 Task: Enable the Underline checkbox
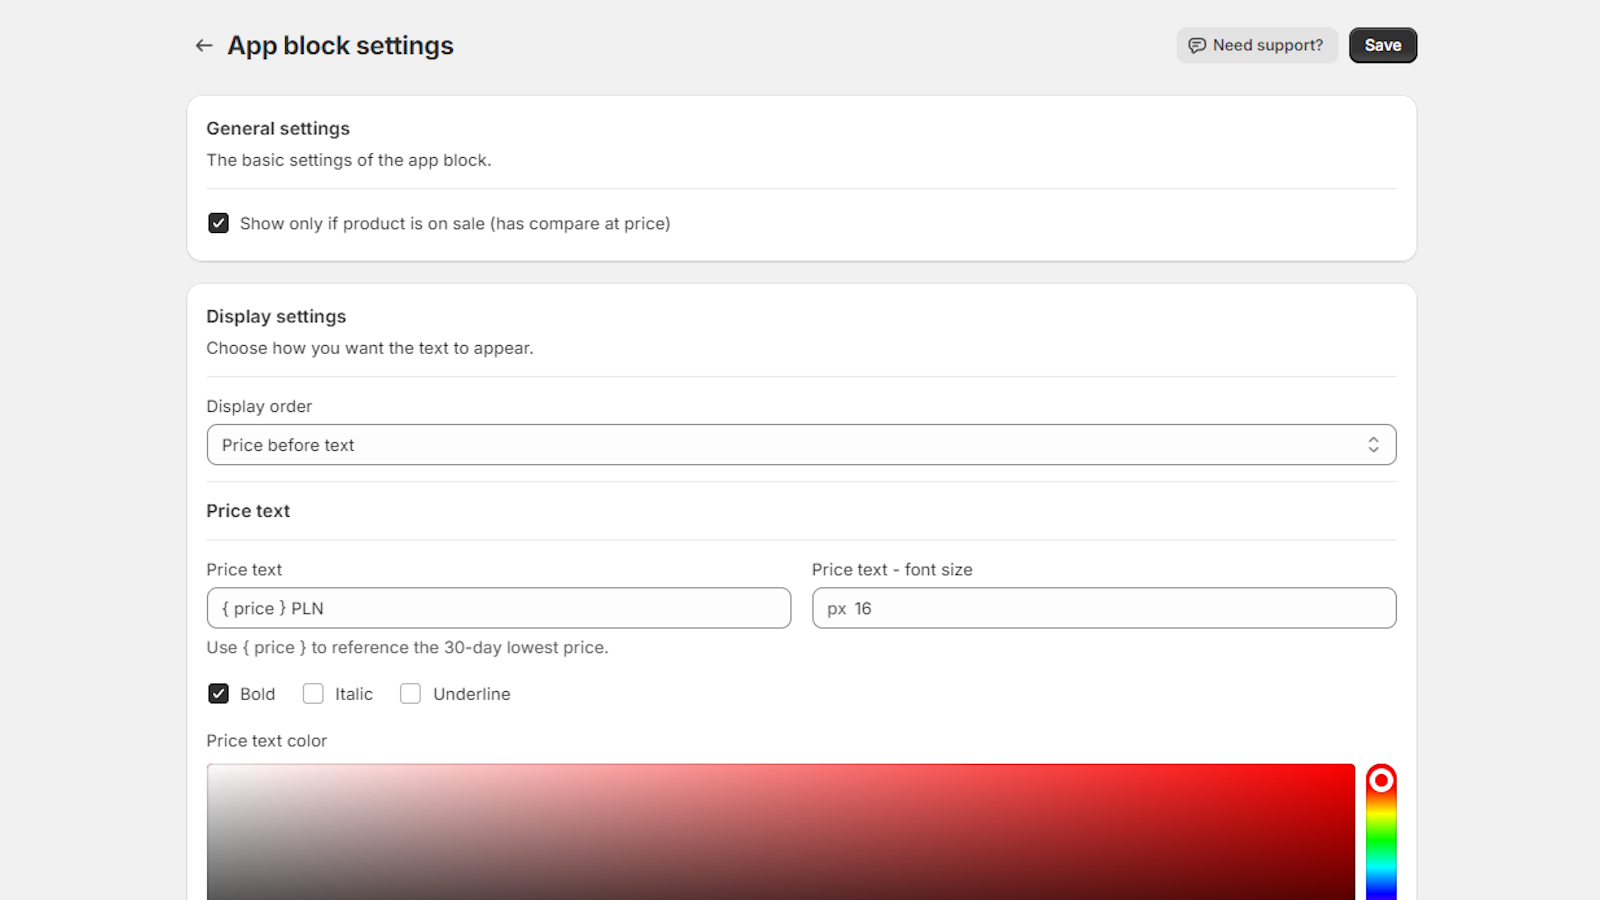click(x=410, y=694)
